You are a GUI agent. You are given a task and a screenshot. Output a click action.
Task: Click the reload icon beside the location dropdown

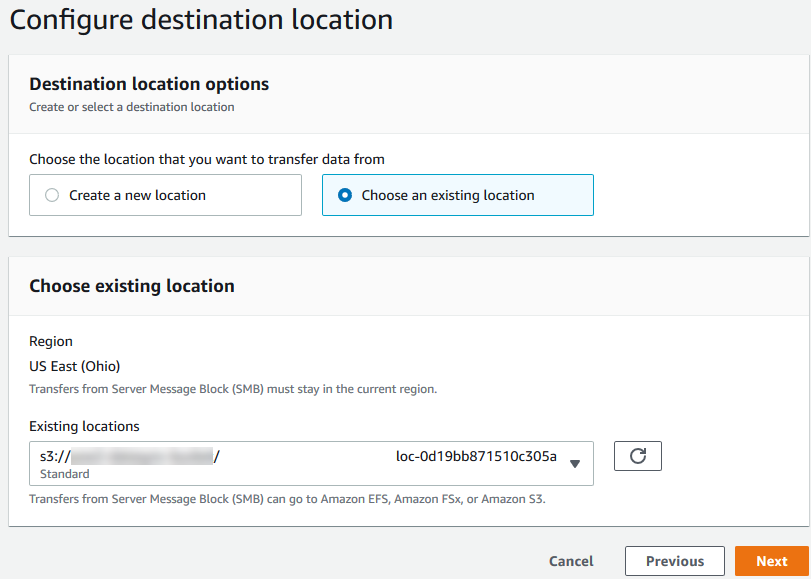coord(637,455)
